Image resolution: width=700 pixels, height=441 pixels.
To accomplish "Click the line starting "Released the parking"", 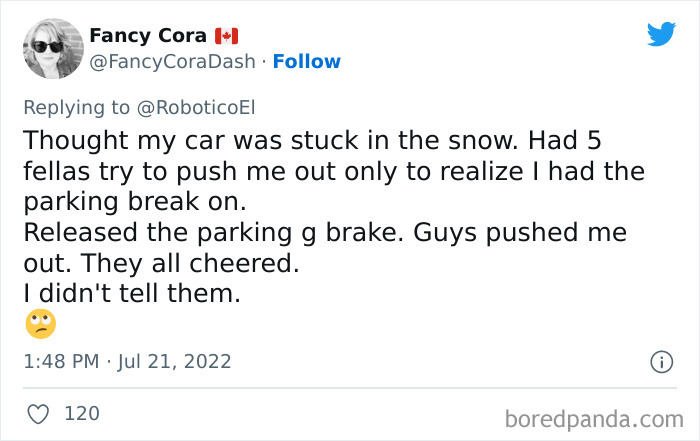I will pyautogui.click(x=324, y=233).
